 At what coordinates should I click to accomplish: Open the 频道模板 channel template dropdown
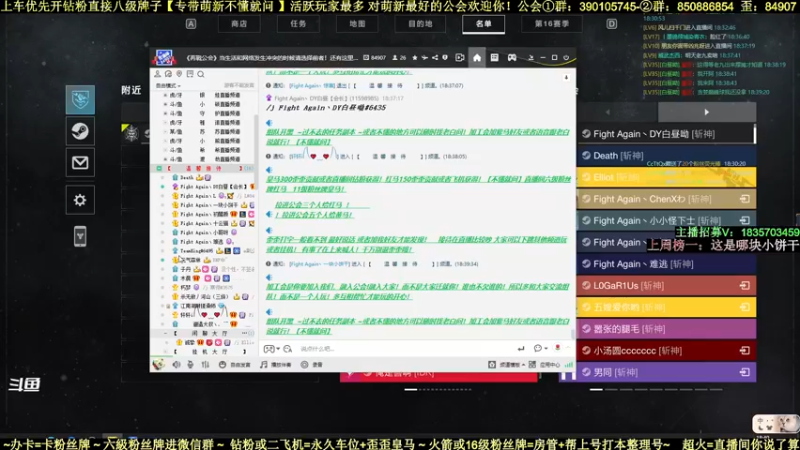(x=507, y=365)
